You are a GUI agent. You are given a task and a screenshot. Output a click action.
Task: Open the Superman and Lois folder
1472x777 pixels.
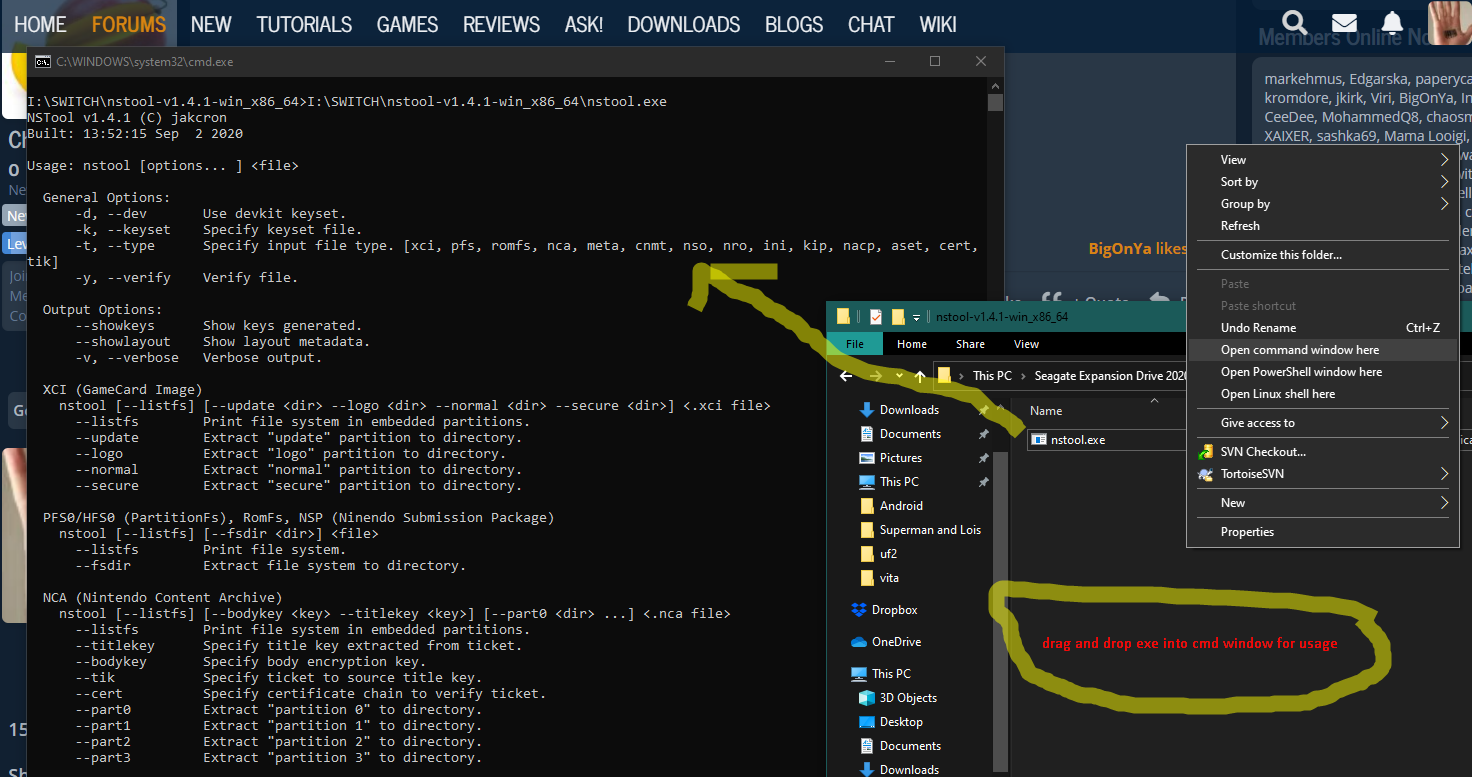point(930,530)
